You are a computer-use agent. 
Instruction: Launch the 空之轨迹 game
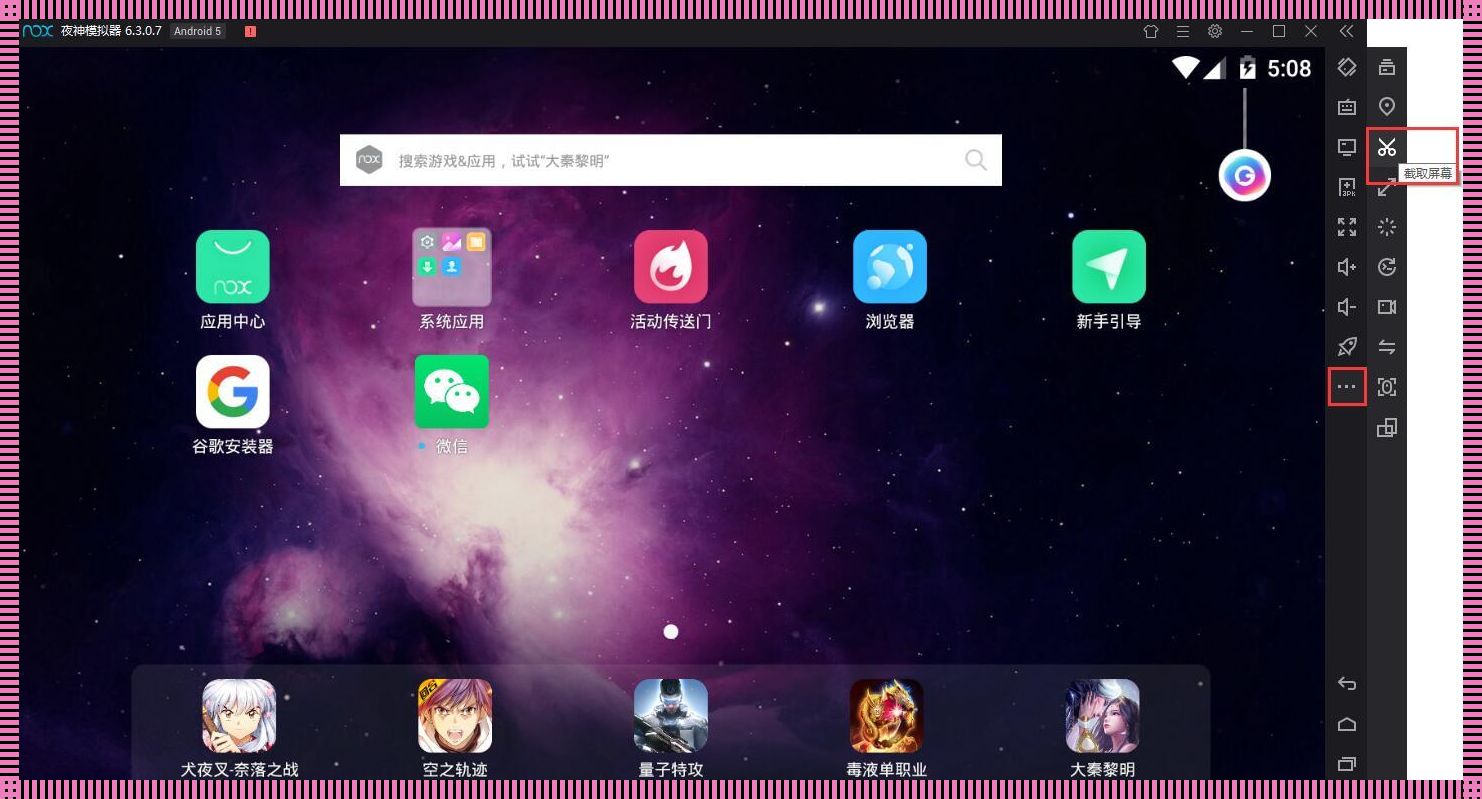pyautogui.click(x=455, y=716)
